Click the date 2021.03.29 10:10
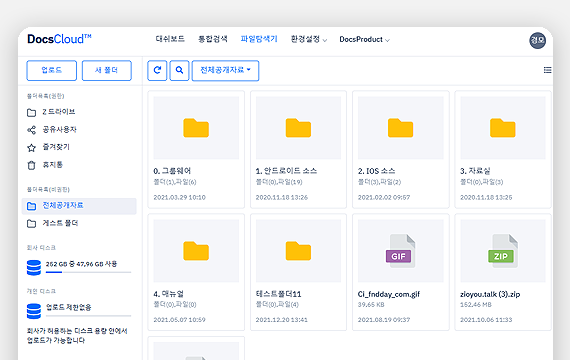 pos(179,197)
